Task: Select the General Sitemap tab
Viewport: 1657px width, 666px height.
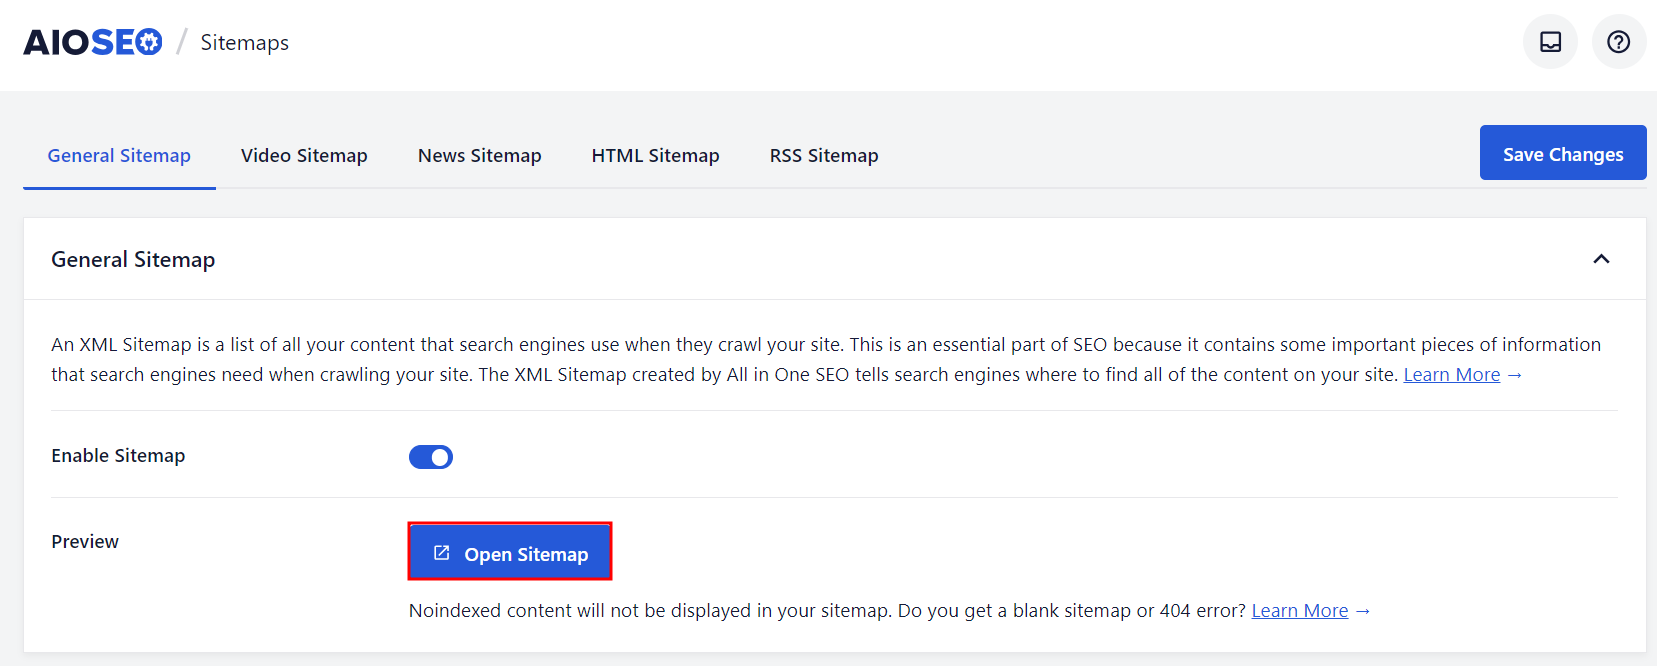Action: [x=119, y=155]
